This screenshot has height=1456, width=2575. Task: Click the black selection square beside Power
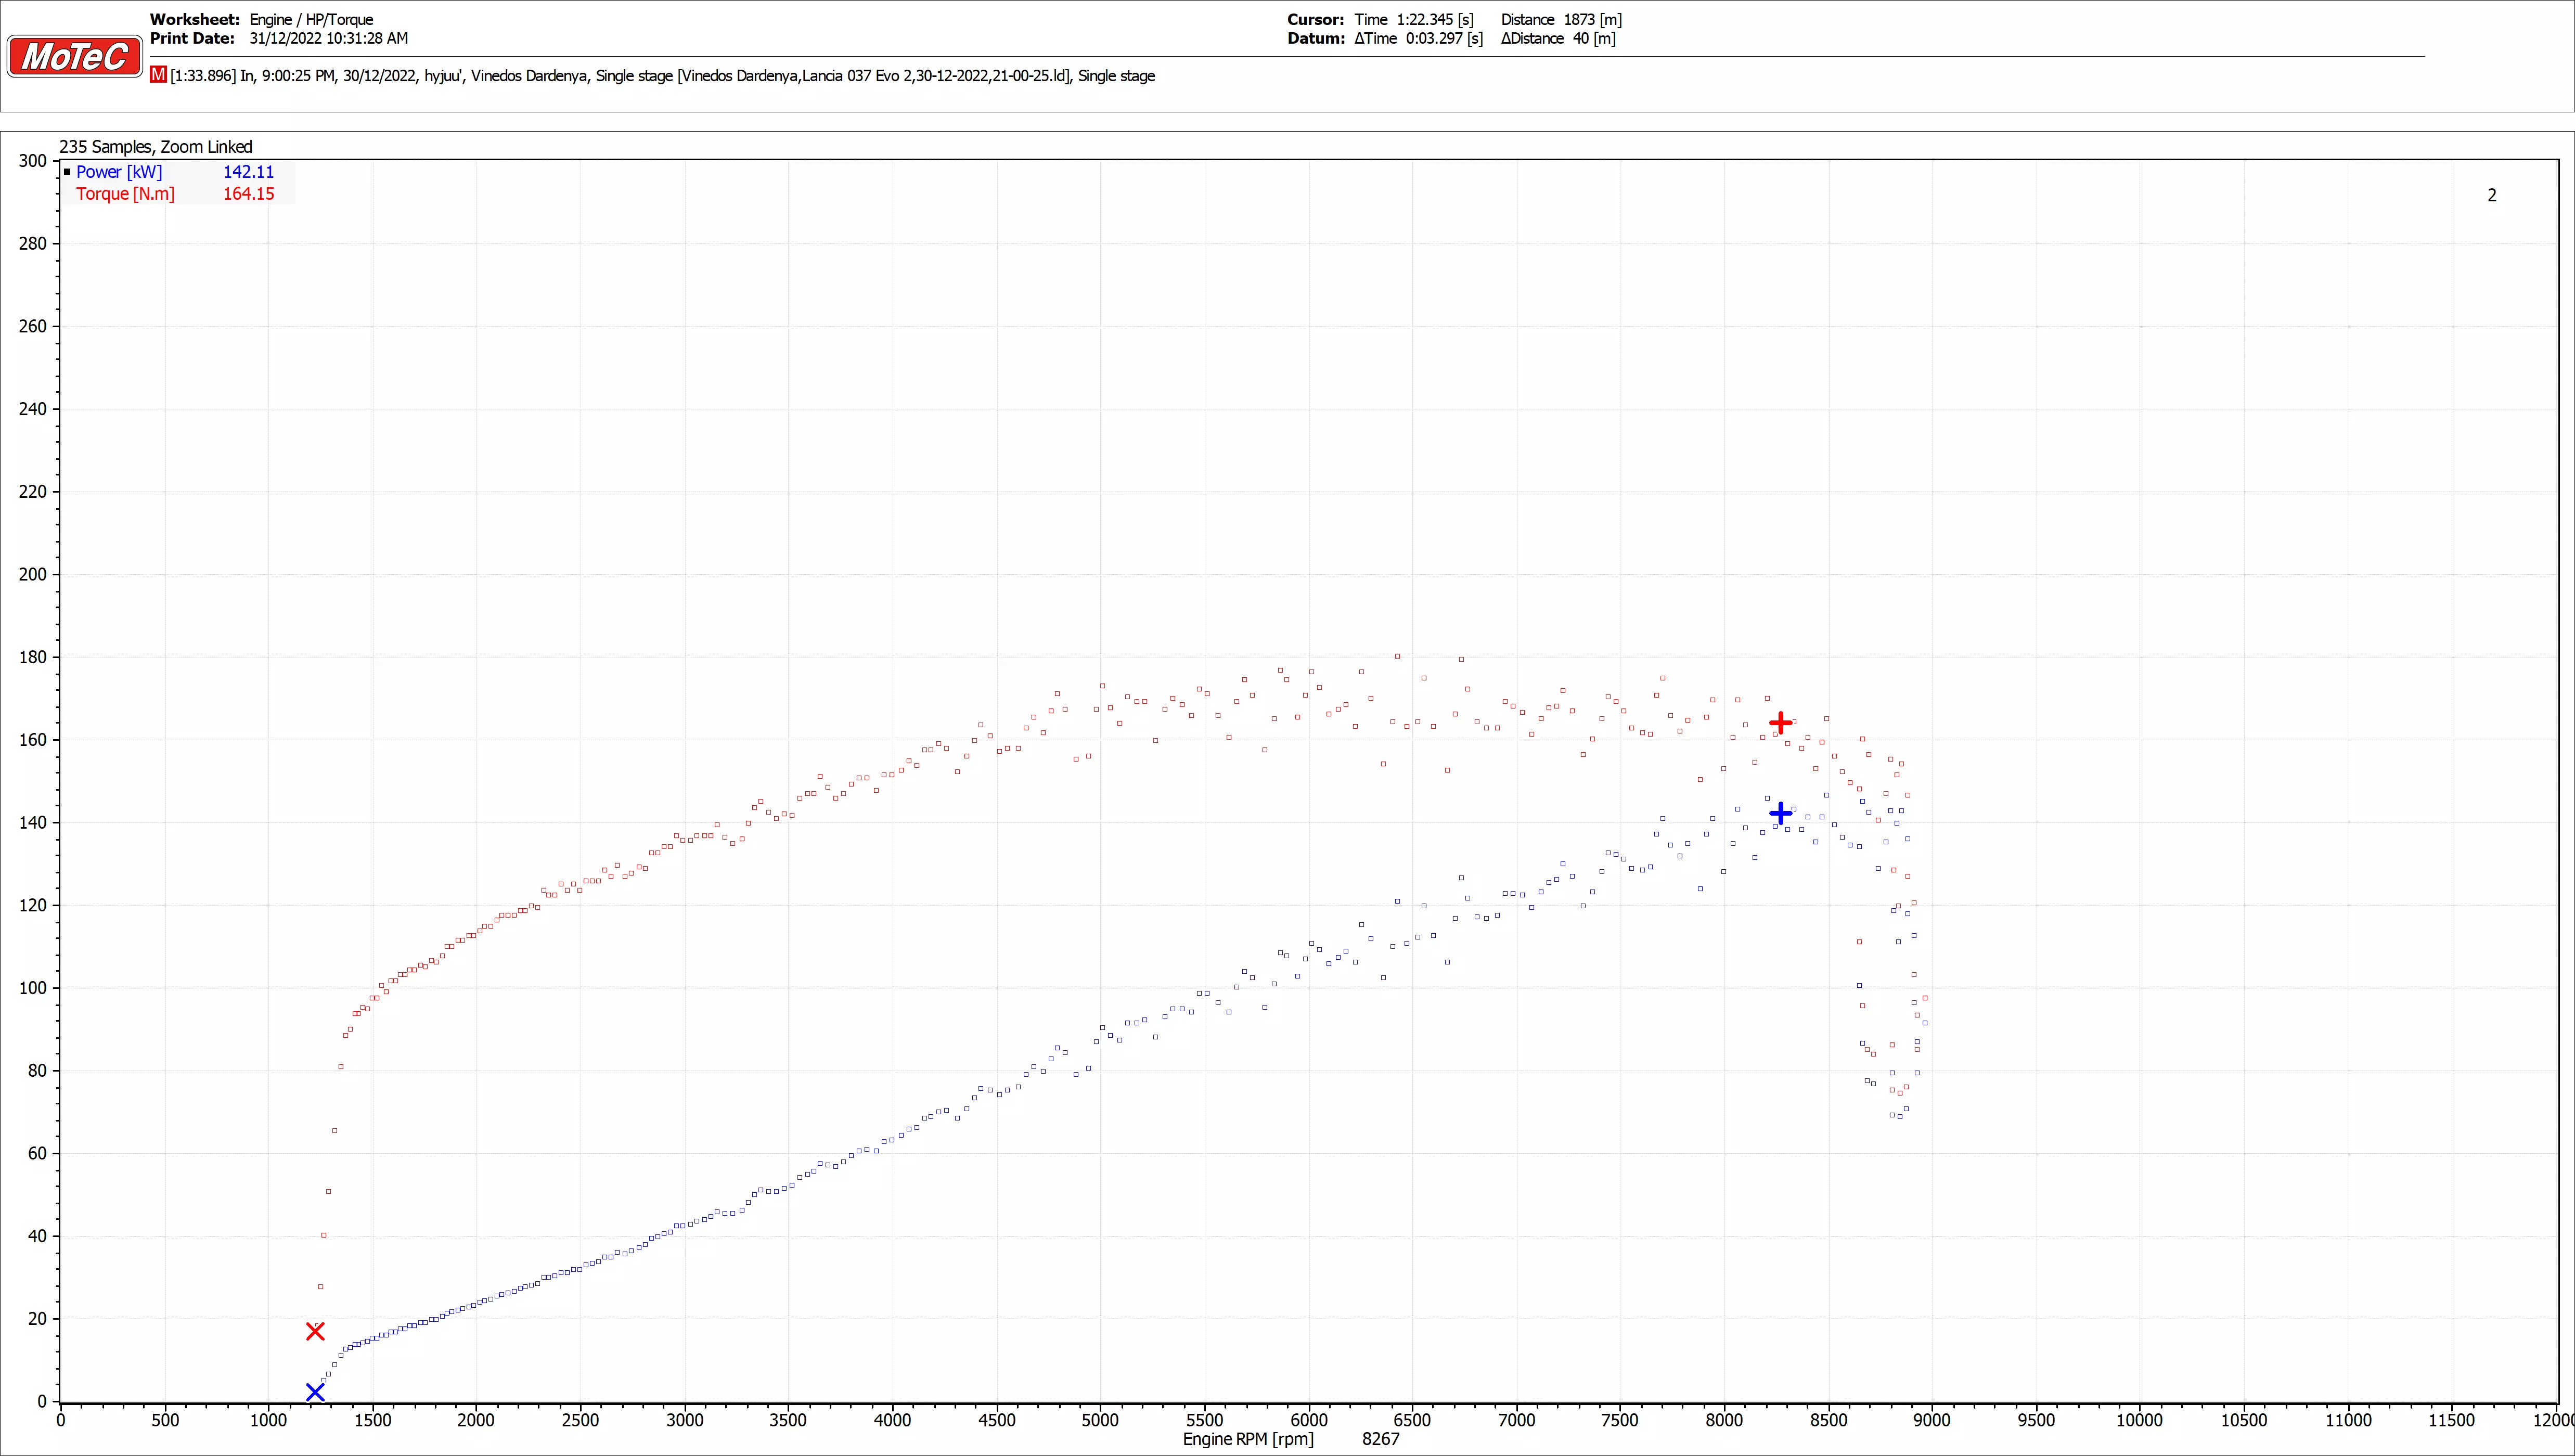[x=67, y=172]
